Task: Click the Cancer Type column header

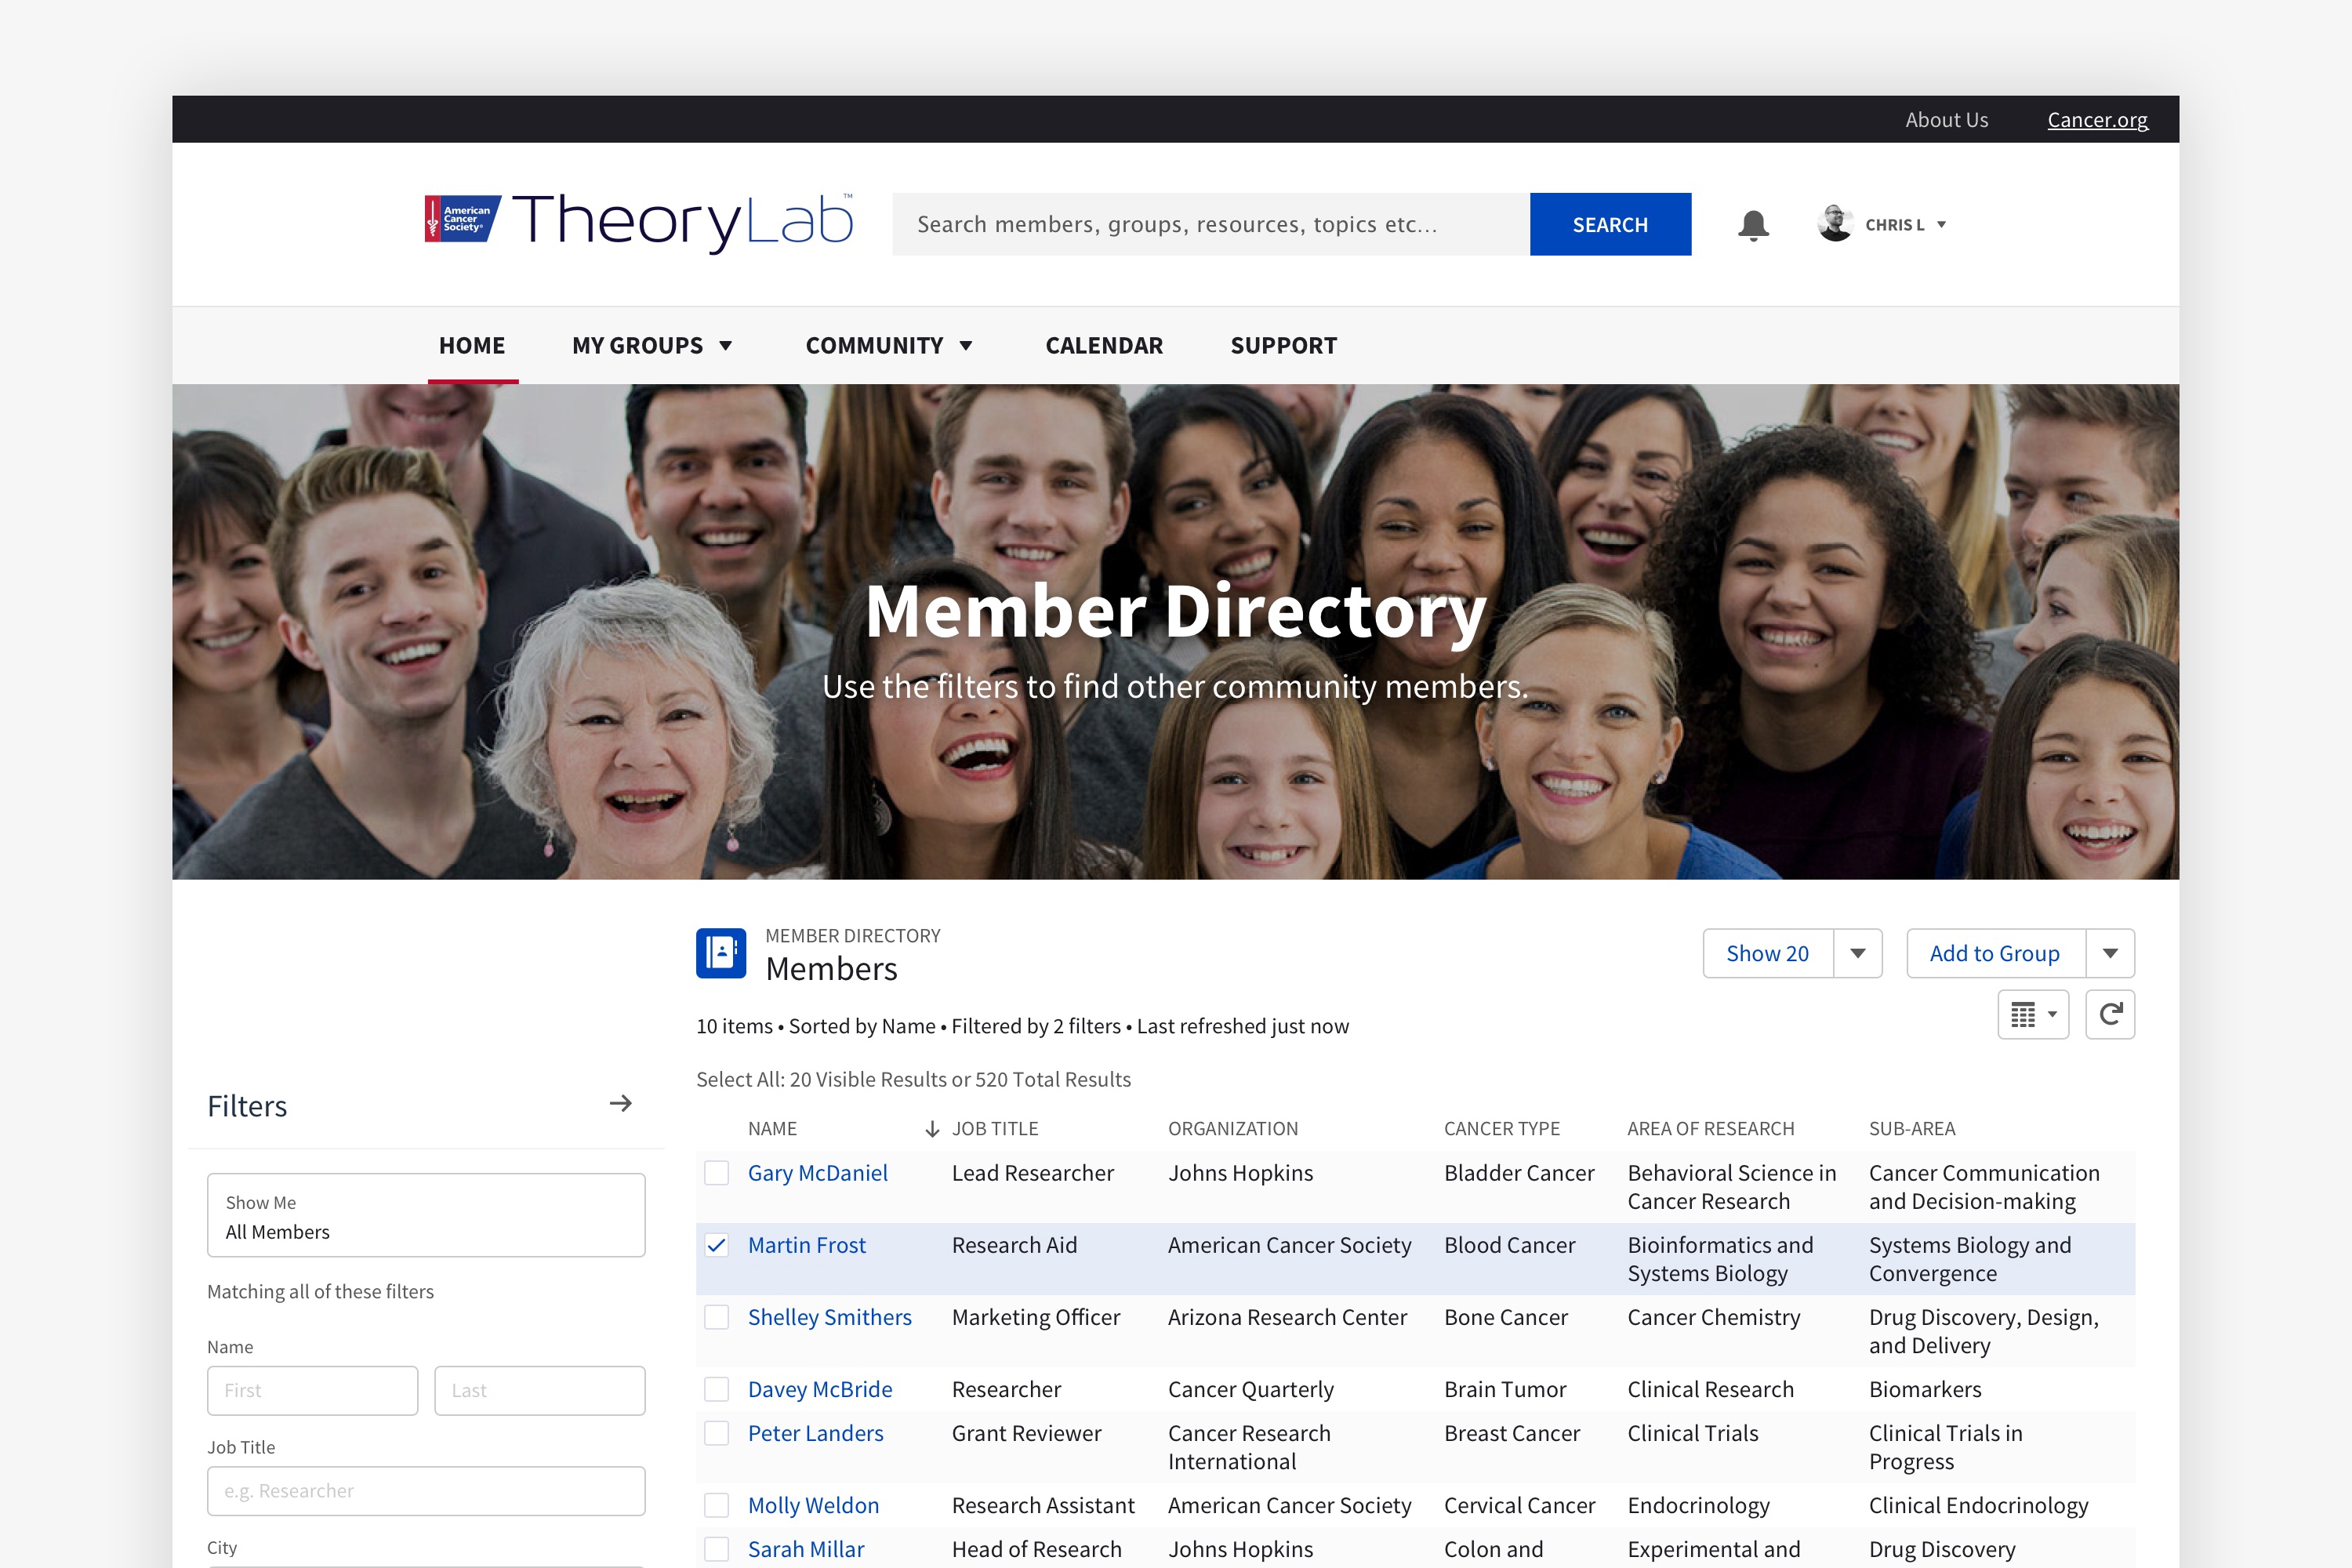Action: coord(1502,1129)
